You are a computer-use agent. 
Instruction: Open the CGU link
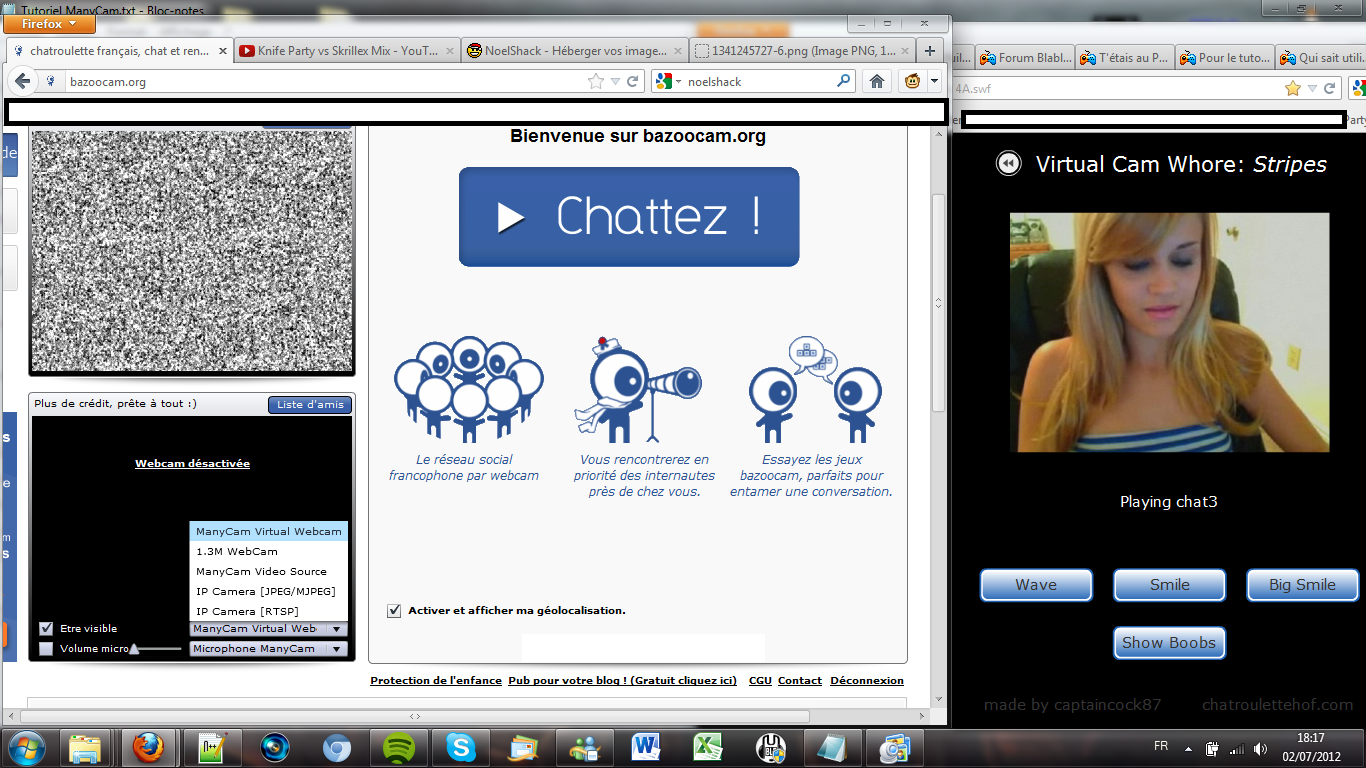[760, 680]
